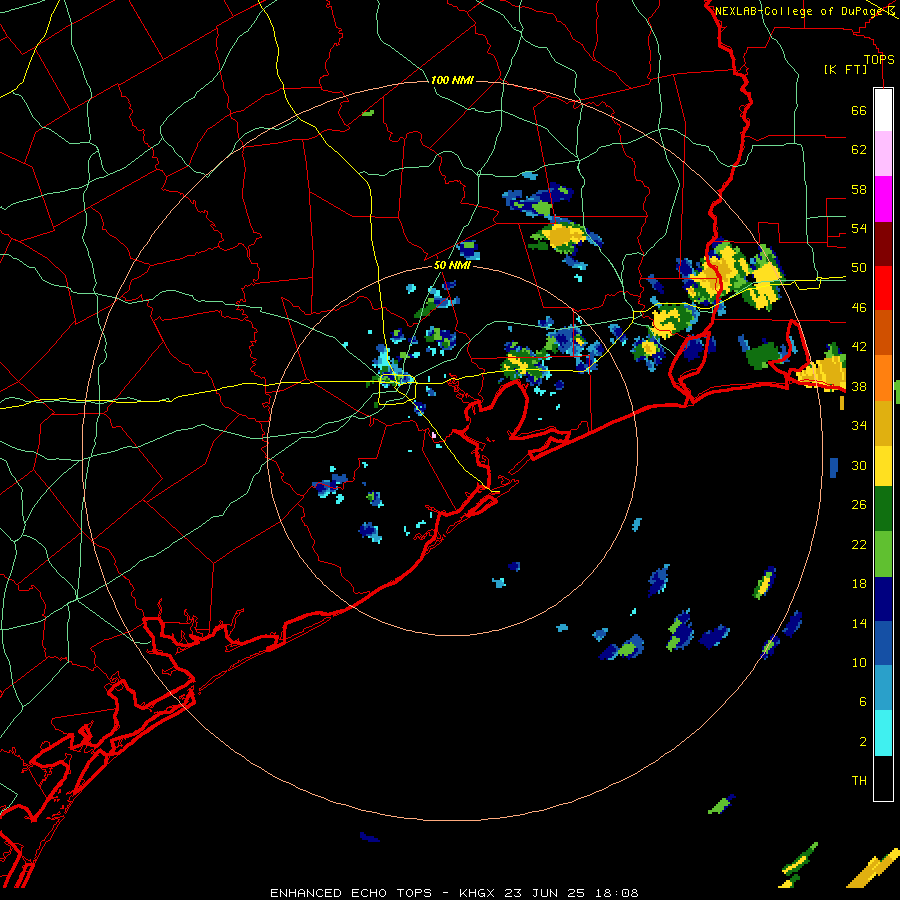
Task: Click the '23 JUN 25' date text
Action: (545, 893)
